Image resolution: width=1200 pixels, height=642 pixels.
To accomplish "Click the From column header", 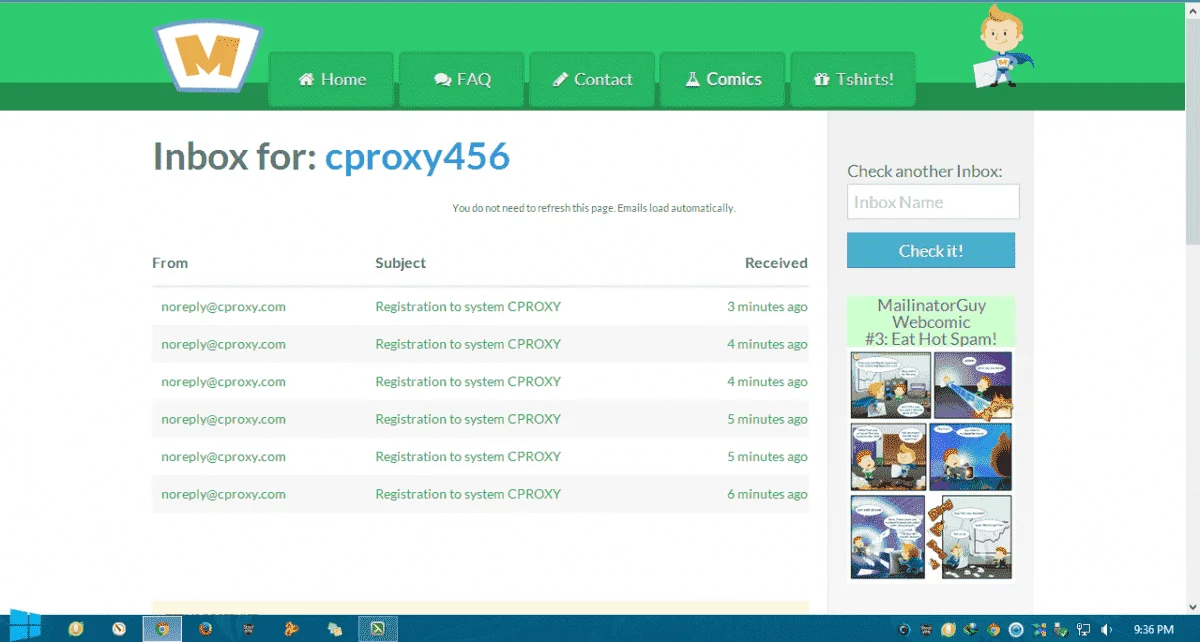I will point(170,263).
